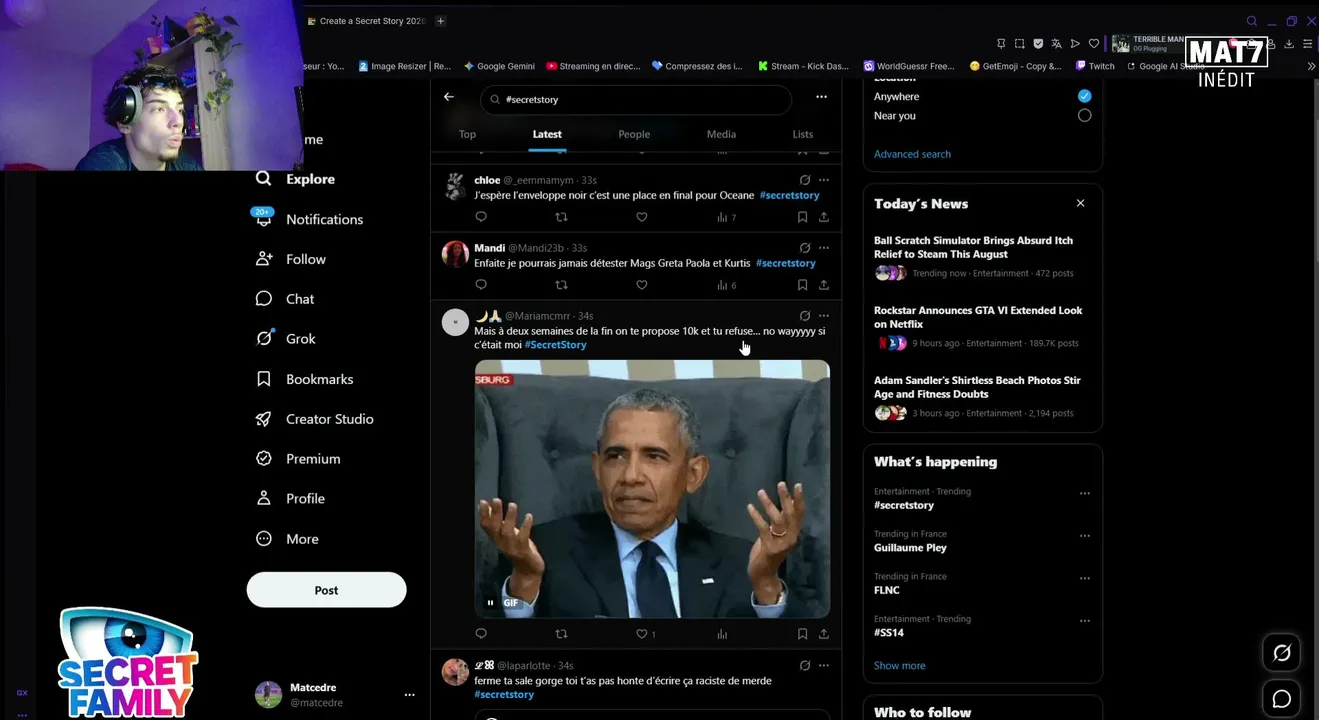Image resolution: width=1319 pixels, height=720 pixels.
Task: Repost chloe's tweet
Action: point(561,217)
